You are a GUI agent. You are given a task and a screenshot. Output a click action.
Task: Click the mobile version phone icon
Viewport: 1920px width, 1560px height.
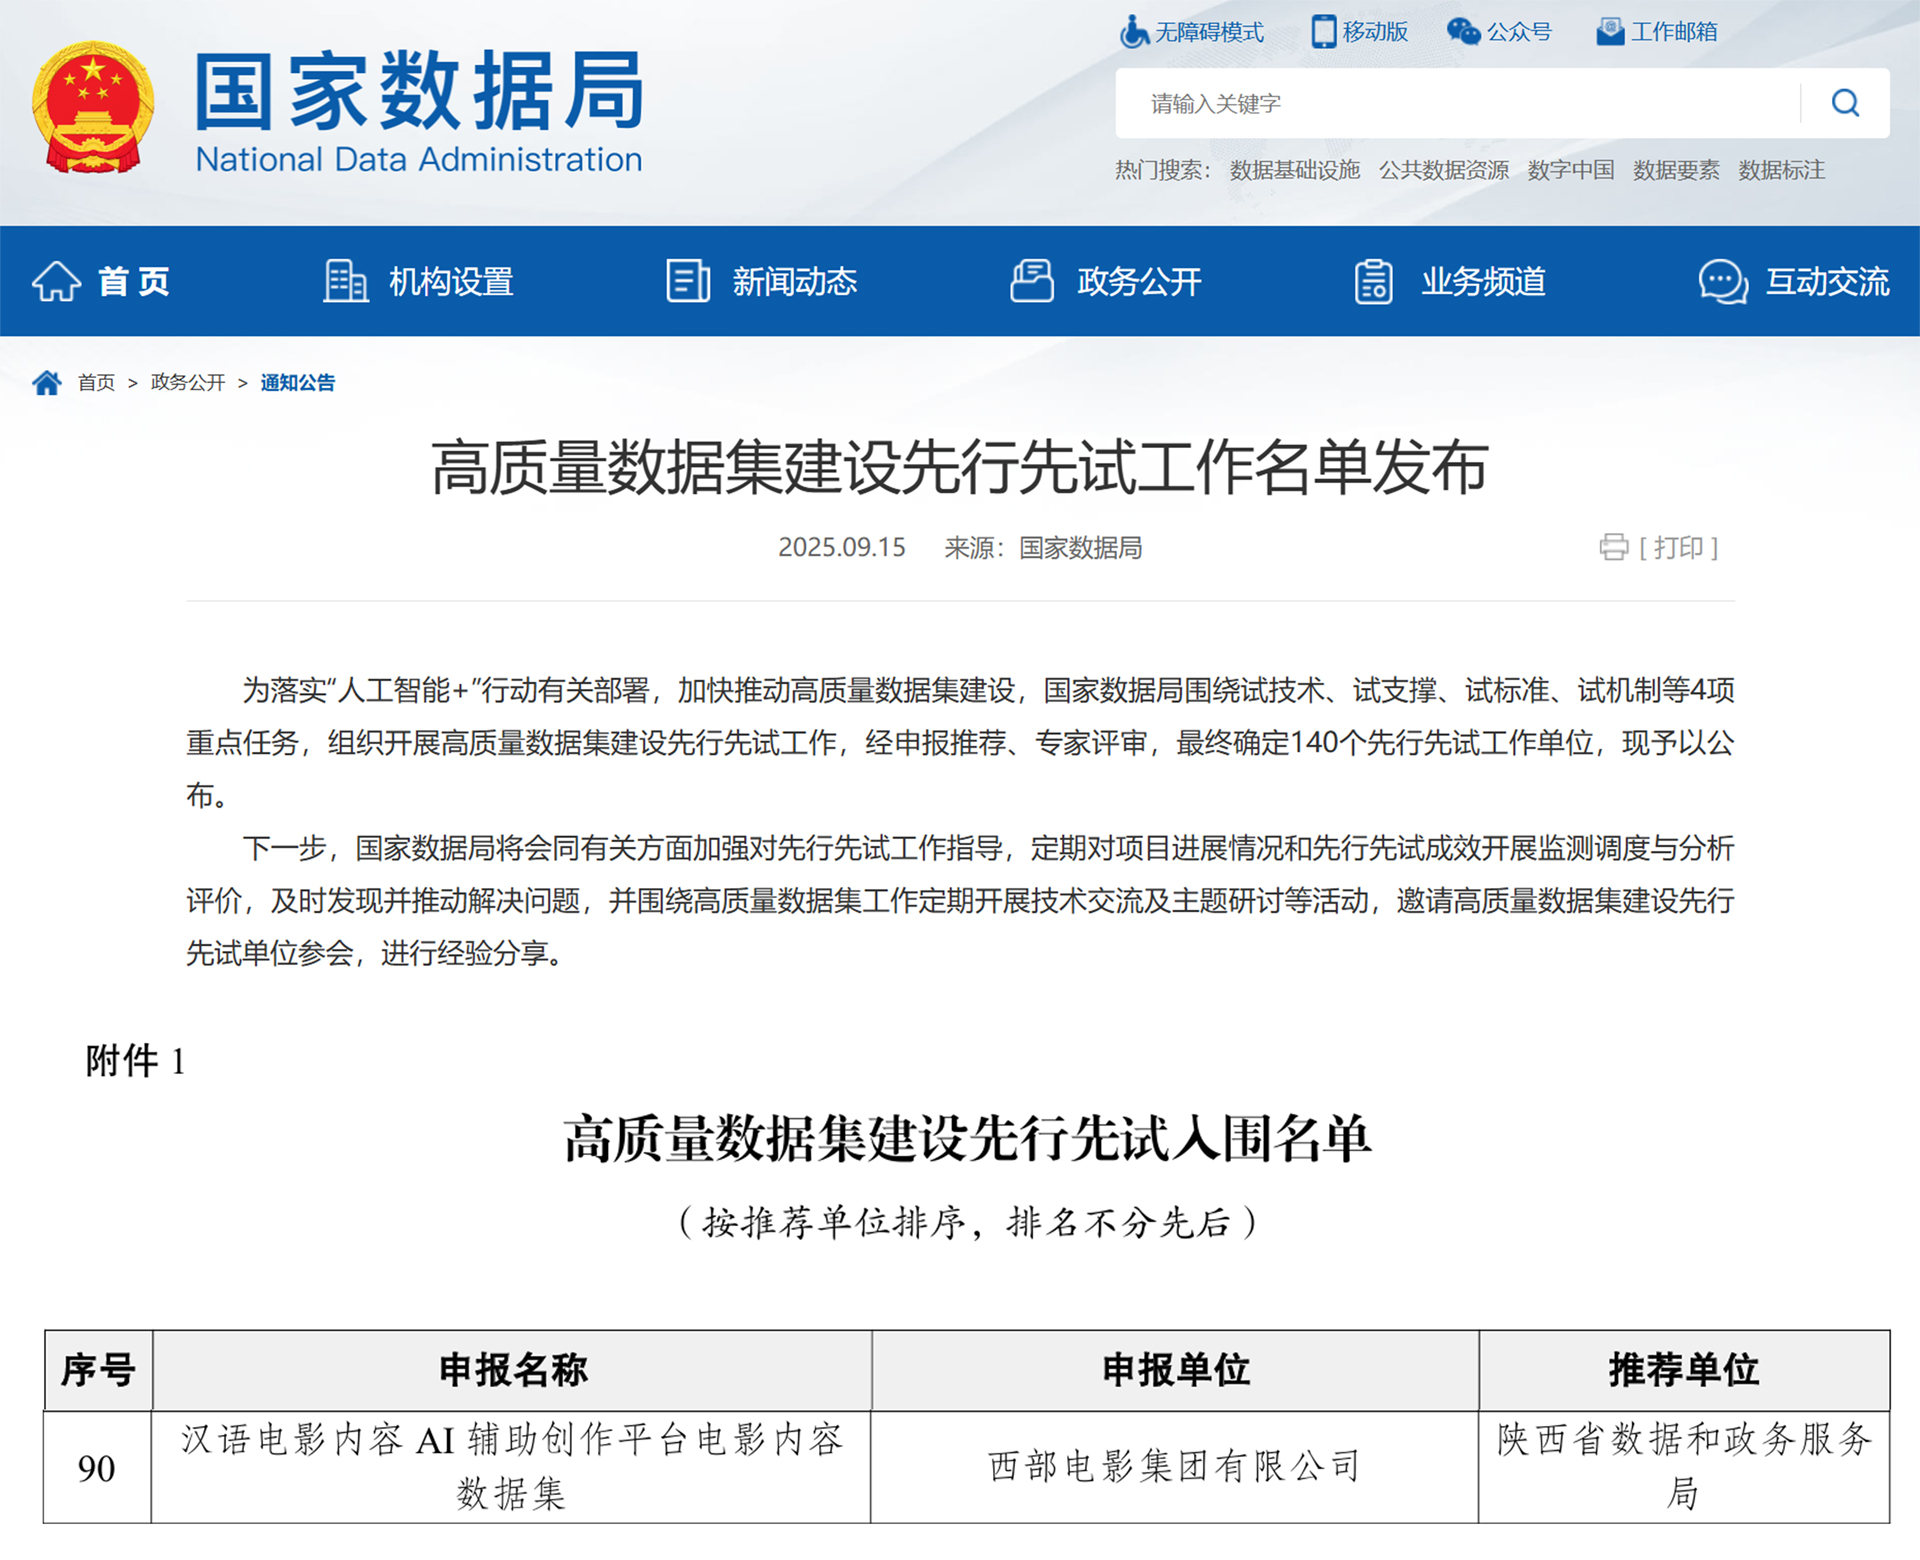coord(1323,32)
